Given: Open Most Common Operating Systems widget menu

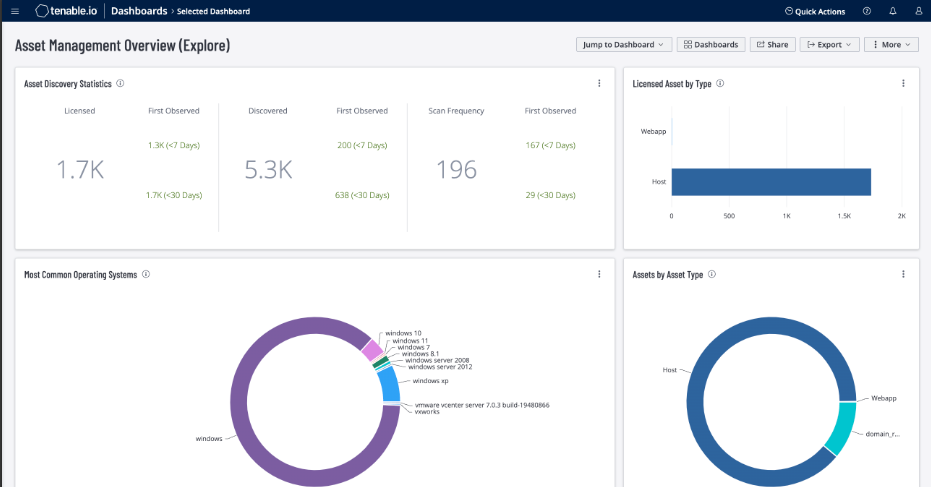Looking at the screenshot, I should (x=599, y=274).
